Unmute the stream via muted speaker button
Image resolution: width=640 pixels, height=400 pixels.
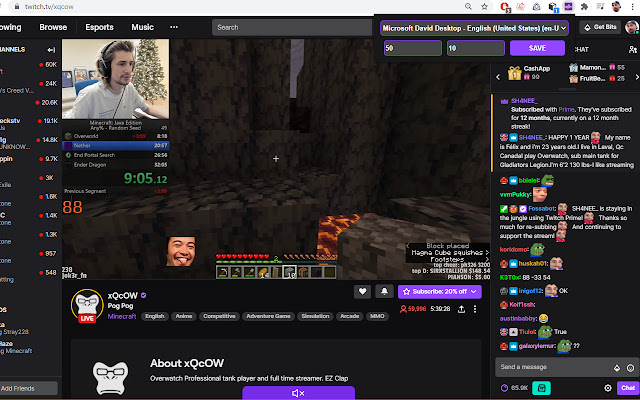(298, 393)
